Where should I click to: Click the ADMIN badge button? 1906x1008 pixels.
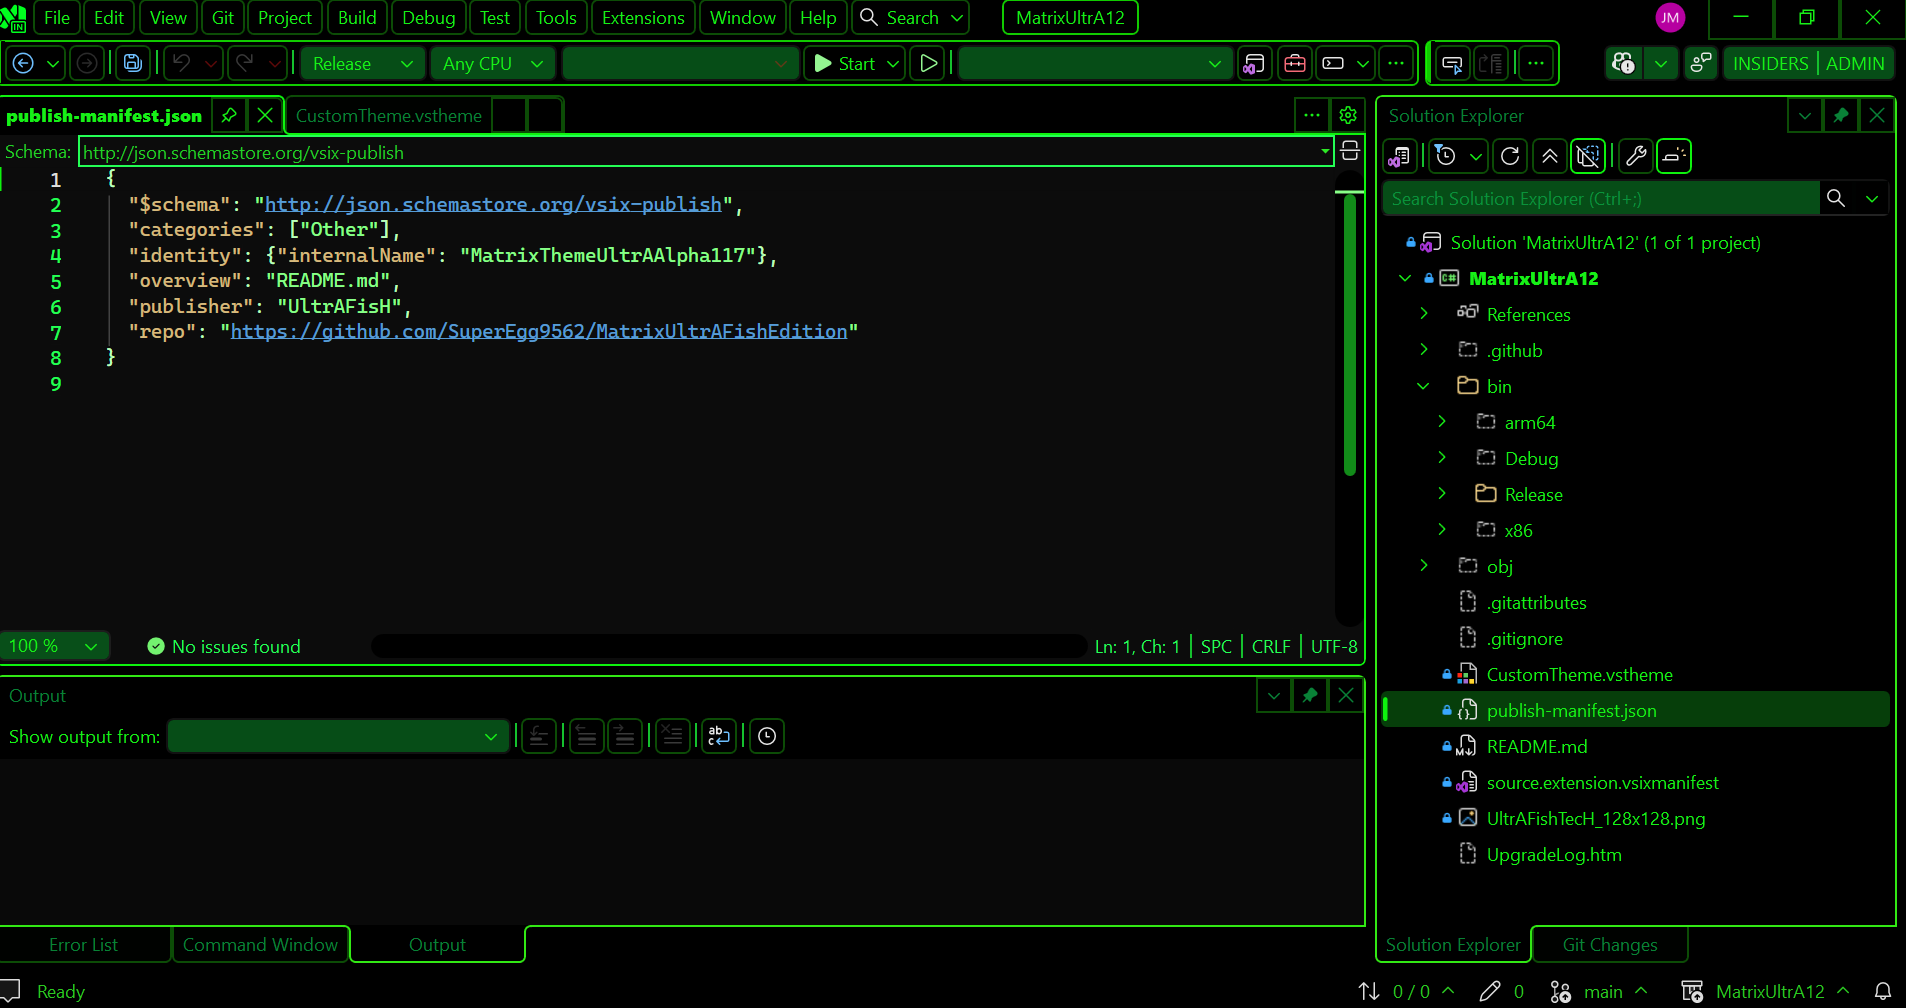point(1855,63)
